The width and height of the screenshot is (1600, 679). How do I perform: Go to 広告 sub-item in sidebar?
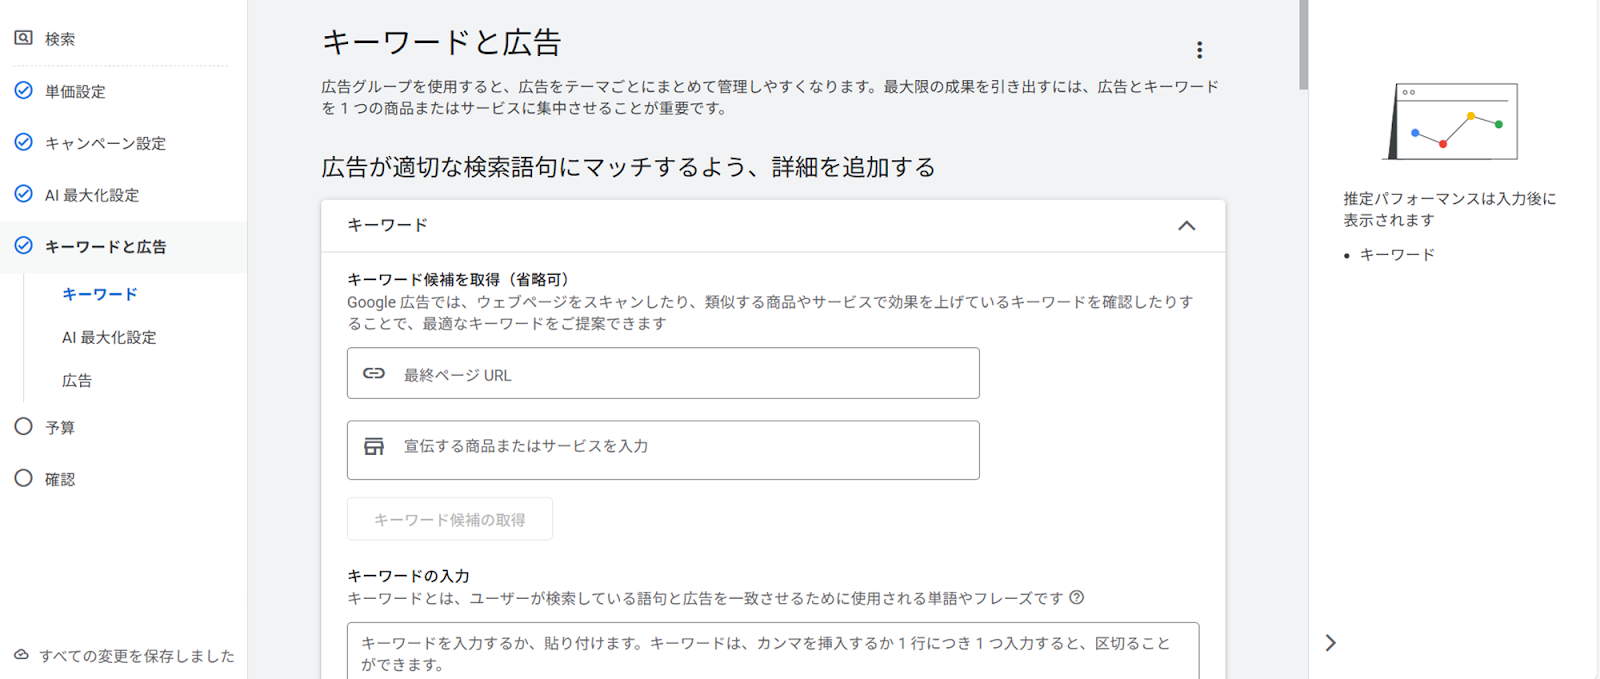pyautogui.click(x=77, y=380)
